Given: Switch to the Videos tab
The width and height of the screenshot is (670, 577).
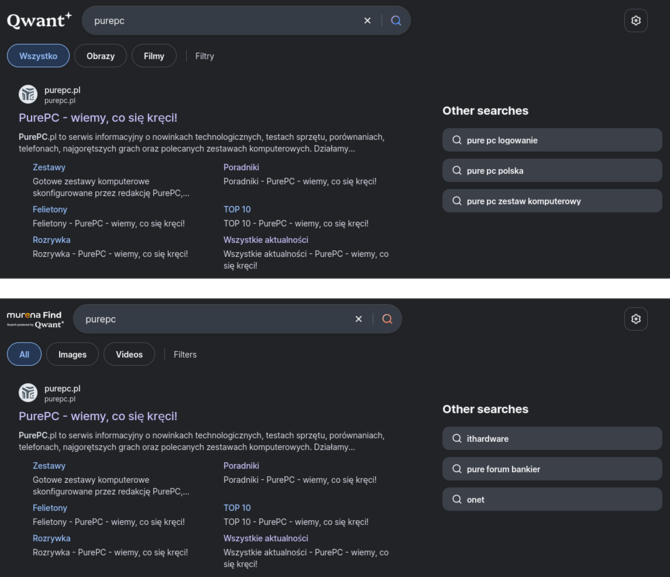Looking at the screenshot, I should tap(129, 354).
